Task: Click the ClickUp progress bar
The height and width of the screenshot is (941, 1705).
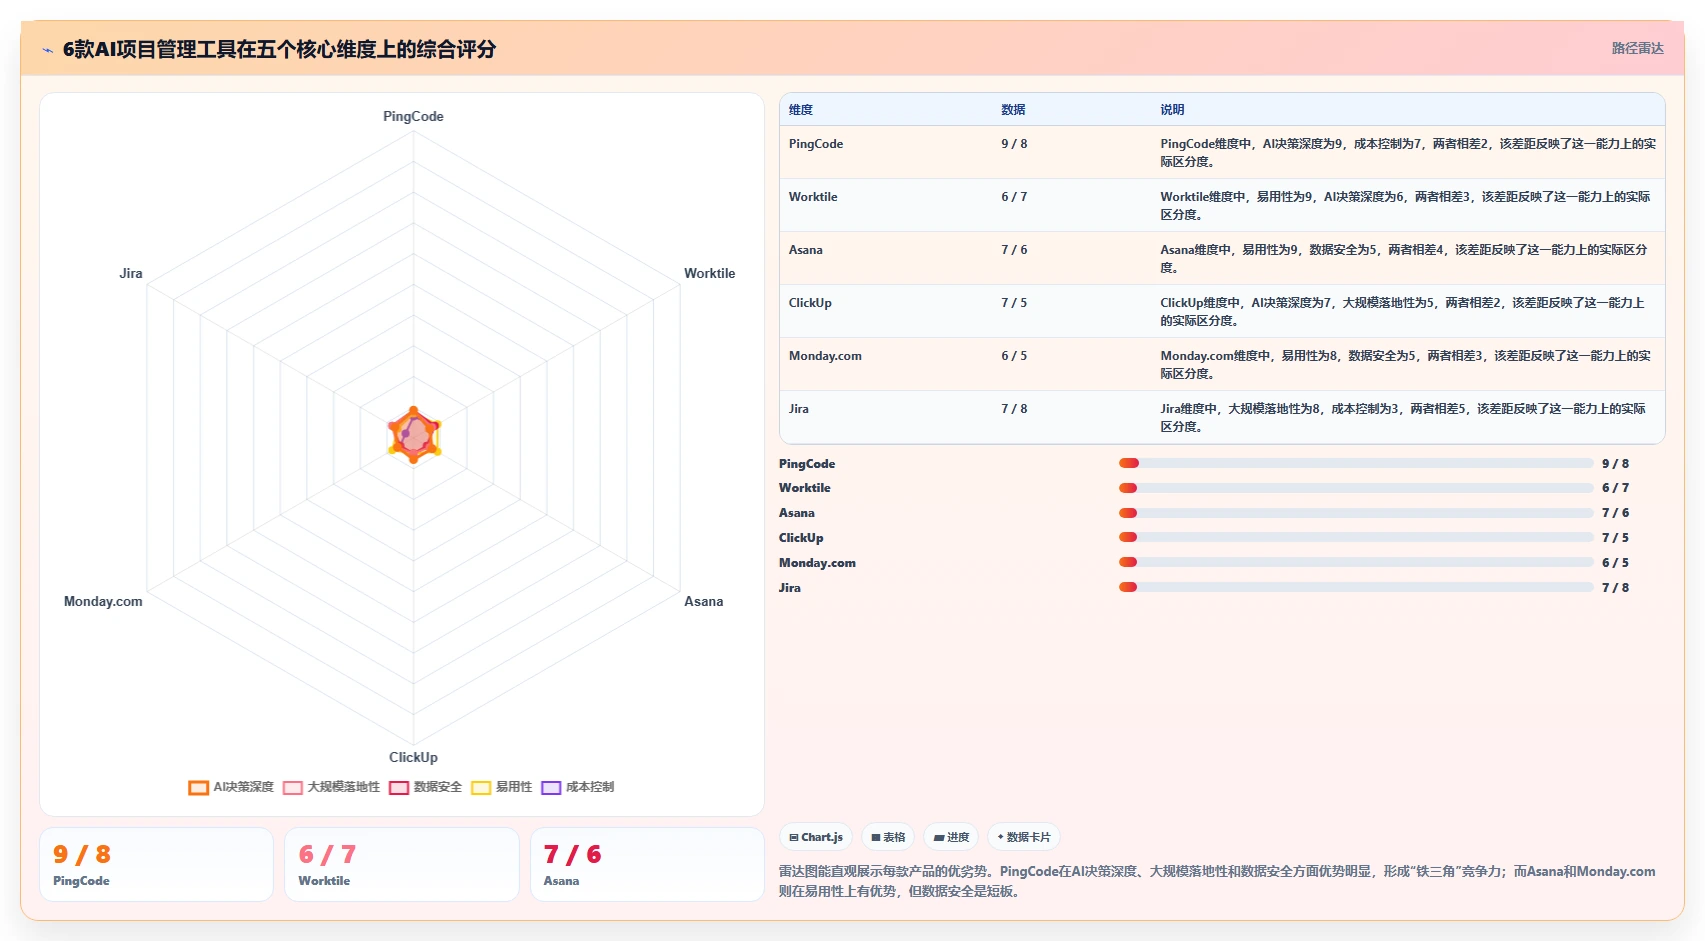Action: (x=1356, y=537)
